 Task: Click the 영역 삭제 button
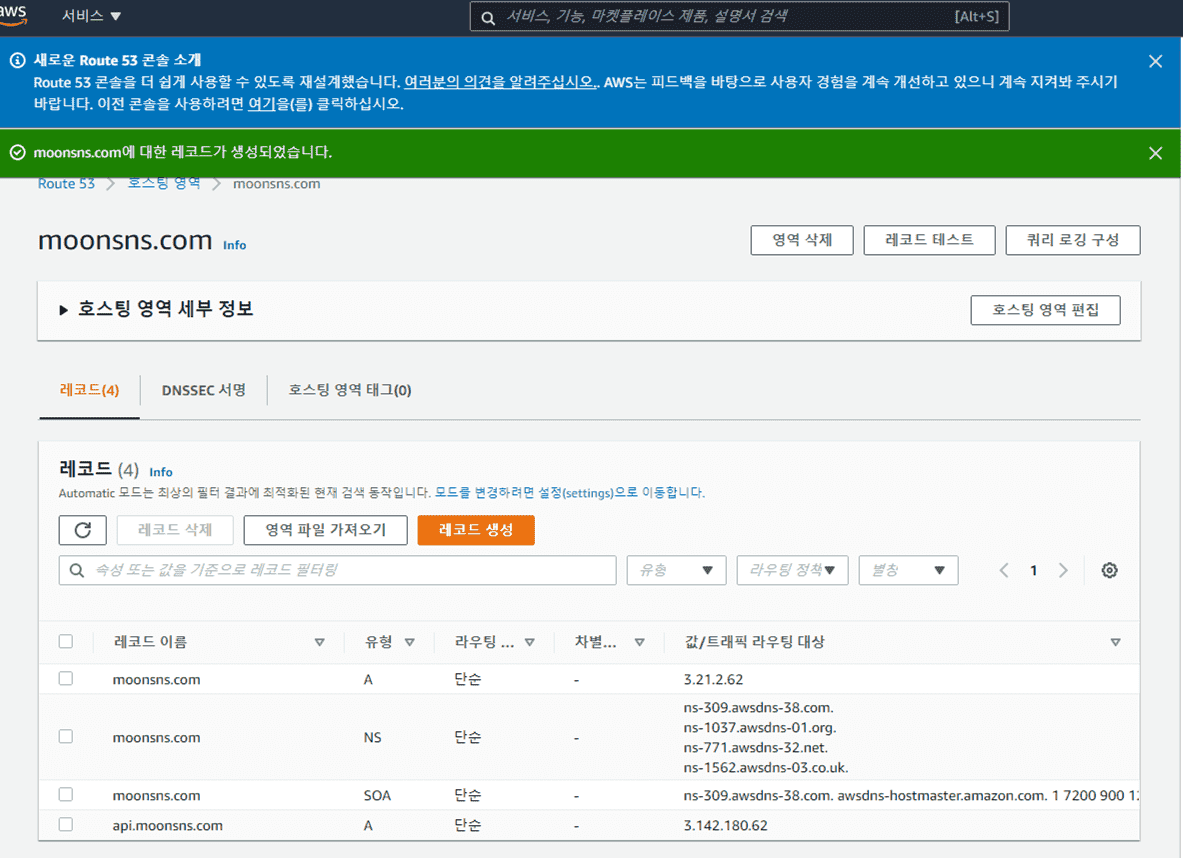(802, 240)
